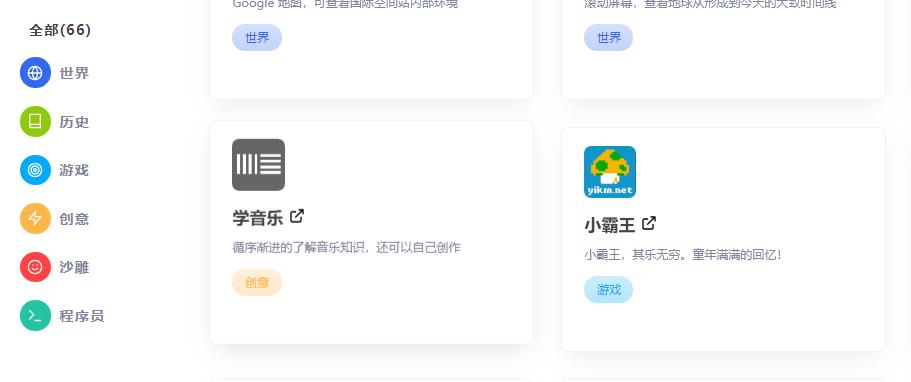Select the 全部(66) category
911x382 pixels.
(x=60, y=30)
